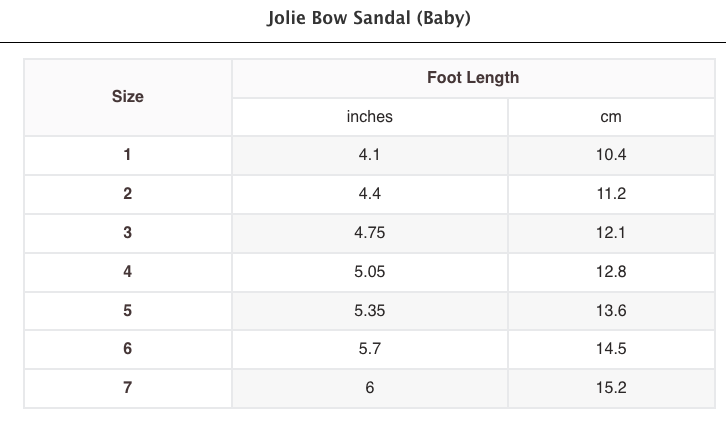Click the 4.1 inches cell

(369, 155)
